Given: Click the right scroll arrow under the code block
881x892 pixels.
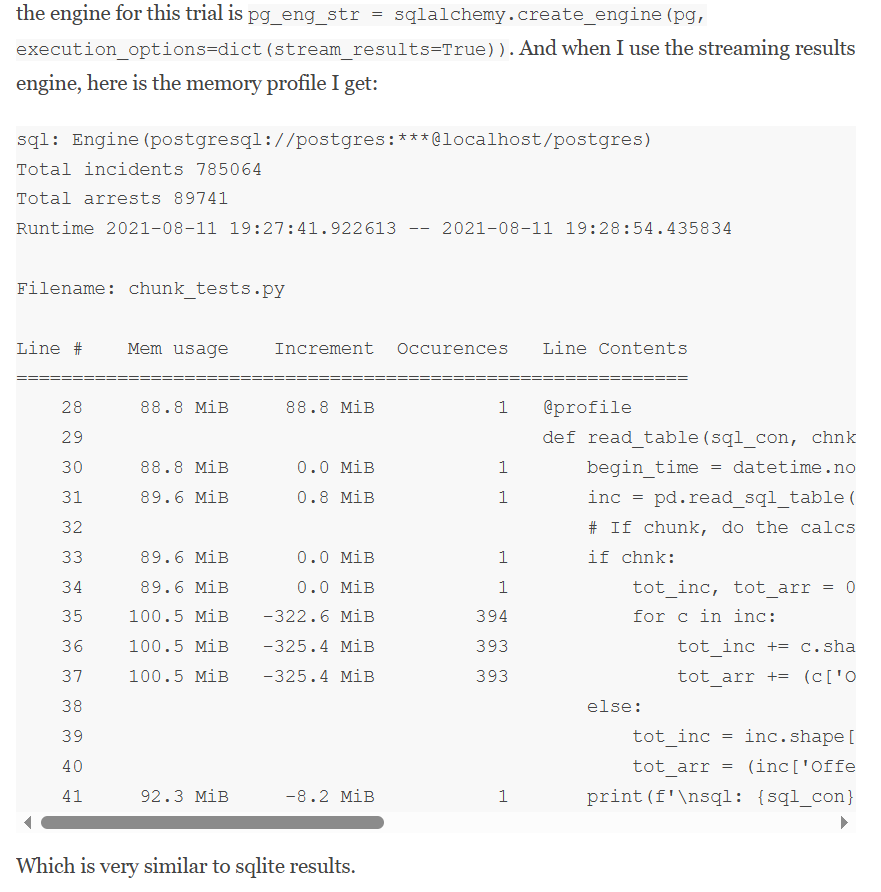Looking at the screenshot, I should [x=845, y=823].
